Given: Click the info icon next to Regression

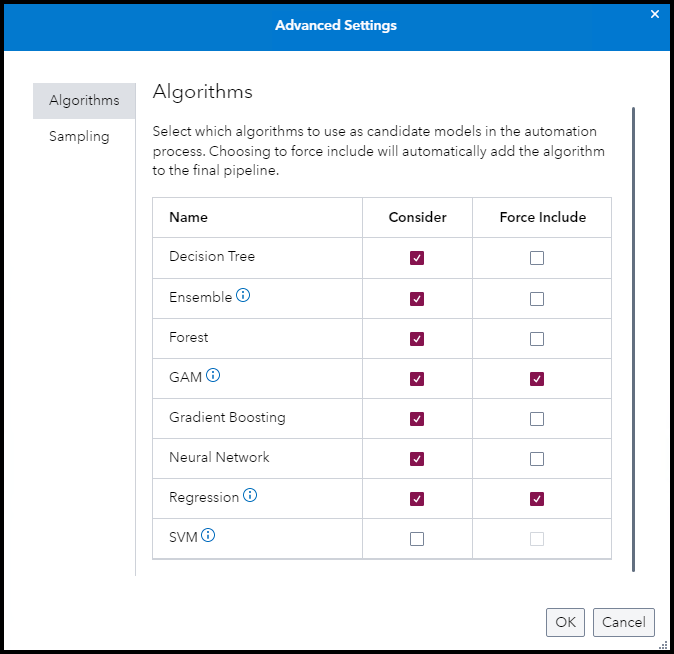Looking at the screenshot, I should click(x=250, y=496).
